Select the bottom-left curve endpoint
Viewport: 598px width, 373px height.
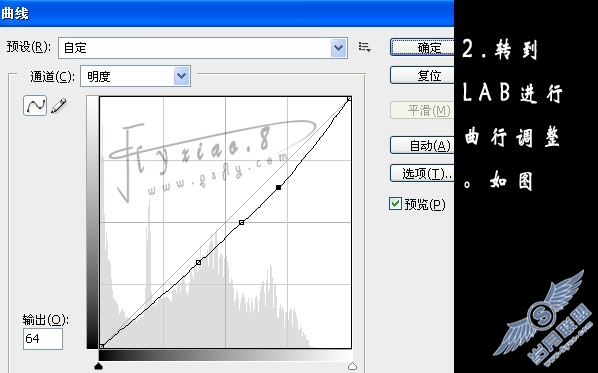pos(101,346)
